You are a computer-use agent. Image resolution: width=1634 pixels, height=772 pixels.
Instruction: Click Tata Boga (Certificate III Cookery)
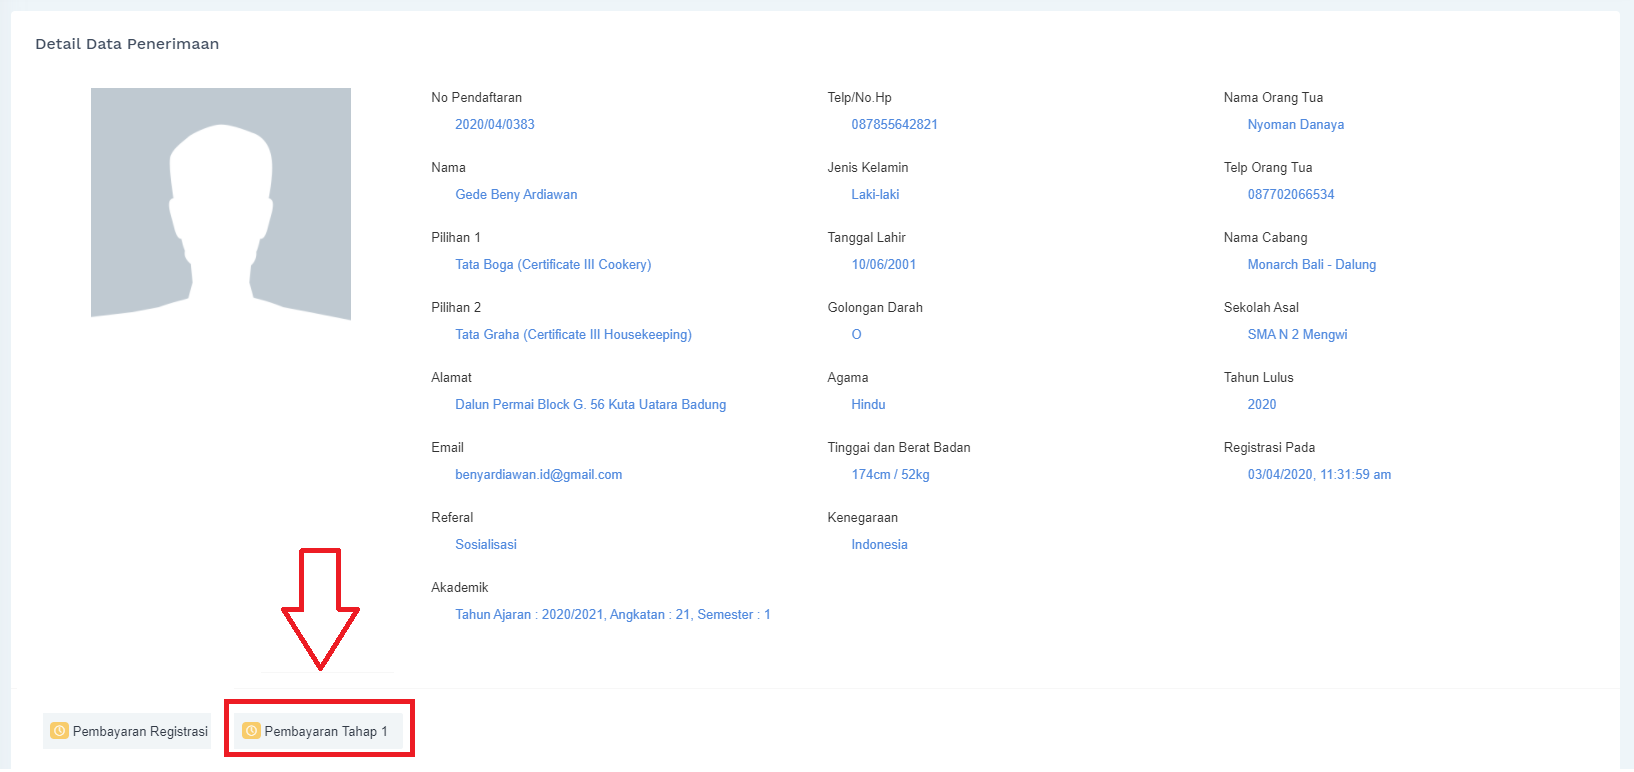pos(553,265)
